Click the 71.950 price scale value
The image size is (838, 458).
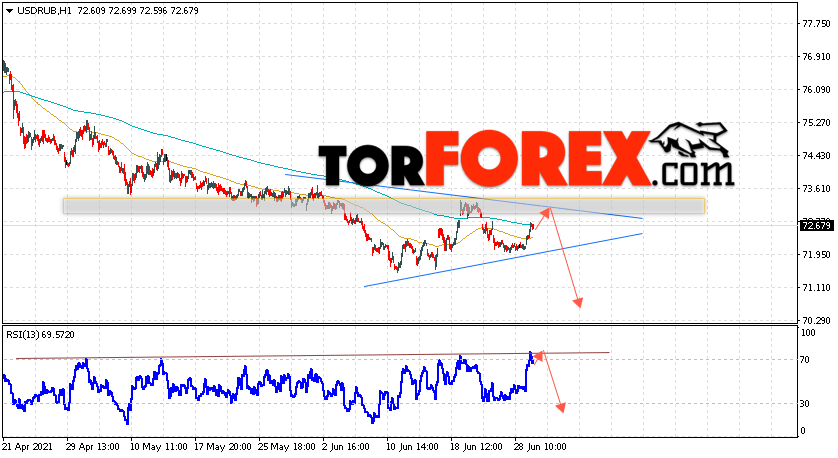(x=816, y=255)
